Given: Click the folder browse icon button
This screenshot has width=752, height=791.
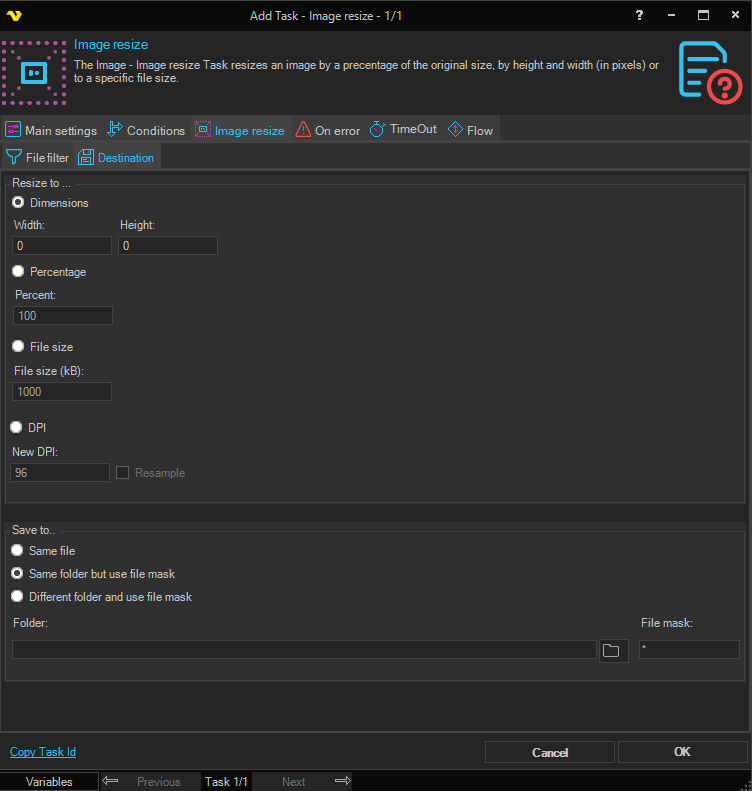Looking at the screenshot, I should 611,651.
